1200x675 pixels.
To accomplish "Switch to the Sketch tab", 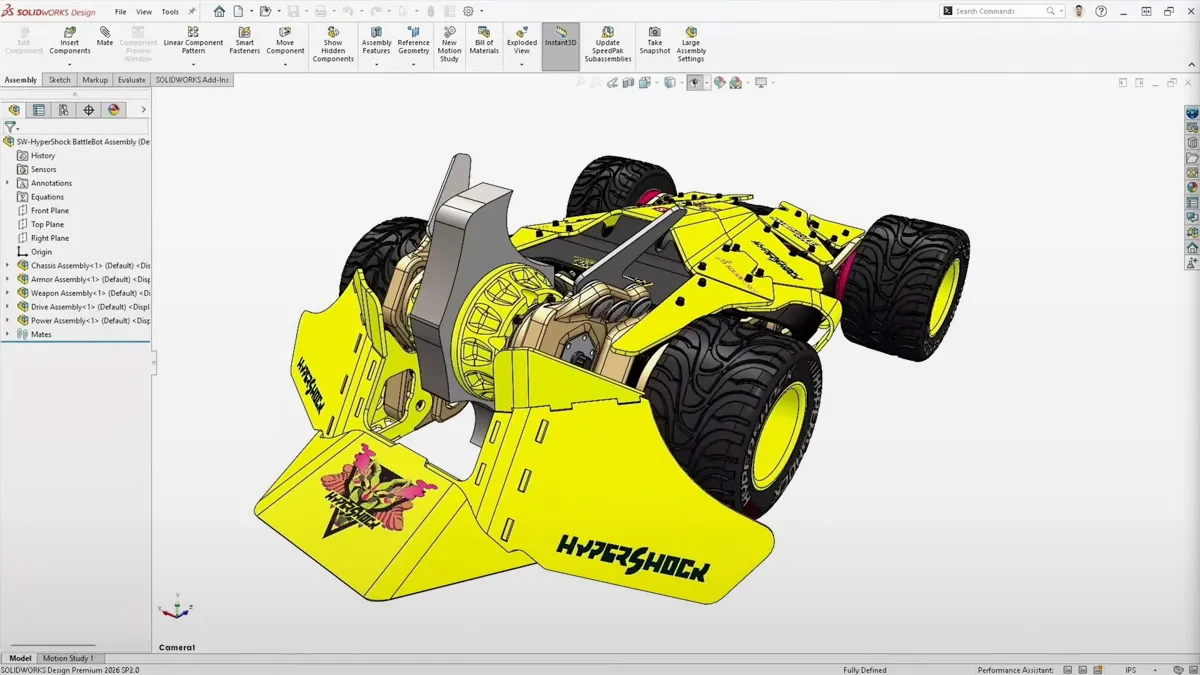I will 60,80.
